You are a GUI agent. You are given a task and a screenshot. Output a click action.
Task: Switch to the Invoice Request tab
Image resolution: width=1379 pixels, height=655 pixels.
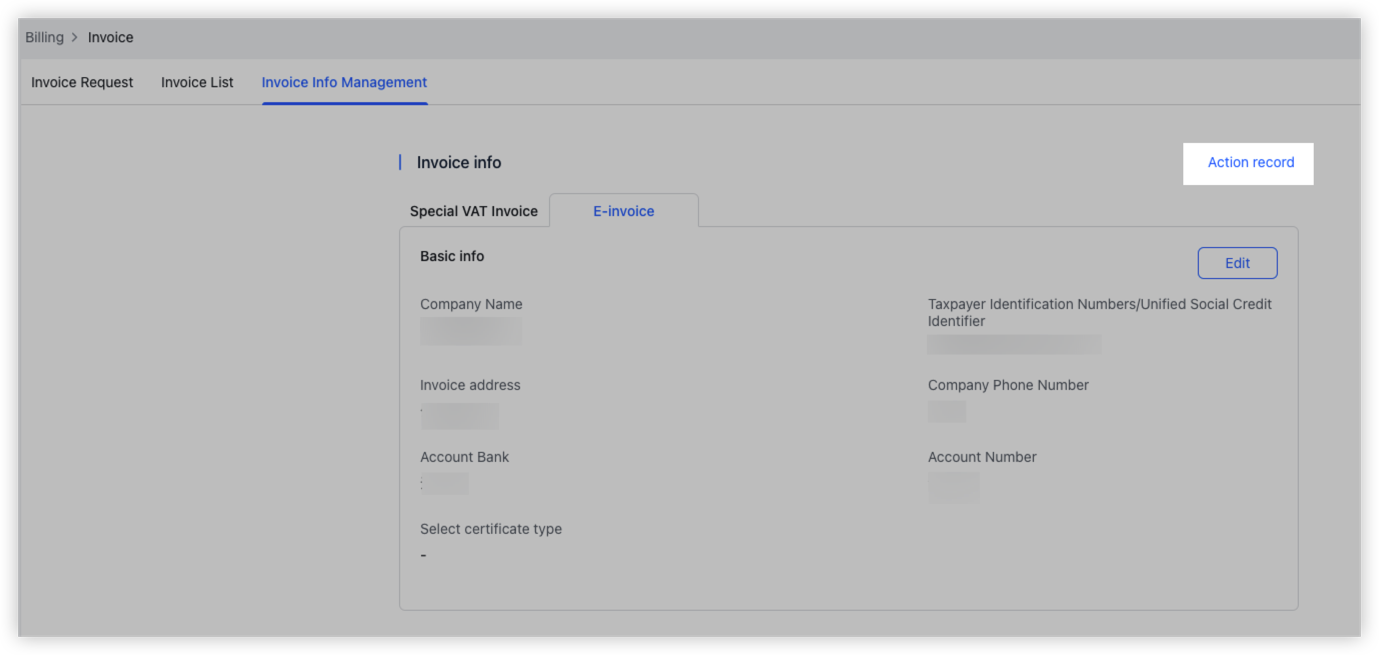click(82, 82)
